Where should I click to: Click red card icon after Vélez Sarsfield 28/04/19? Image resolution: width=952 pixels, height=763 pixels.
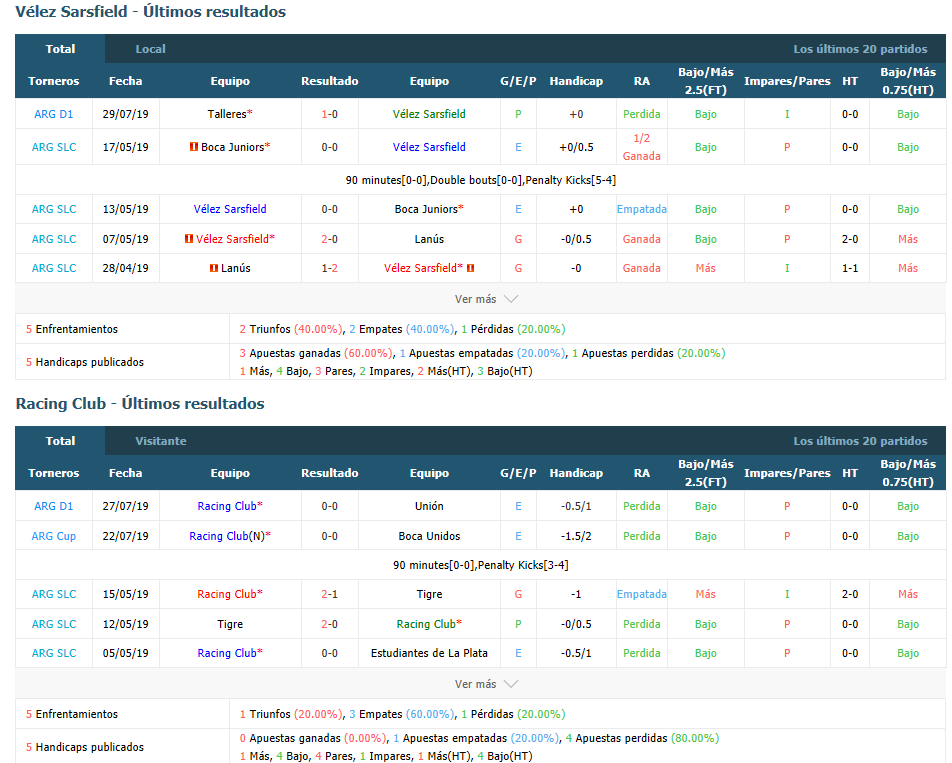pos(471,268)
